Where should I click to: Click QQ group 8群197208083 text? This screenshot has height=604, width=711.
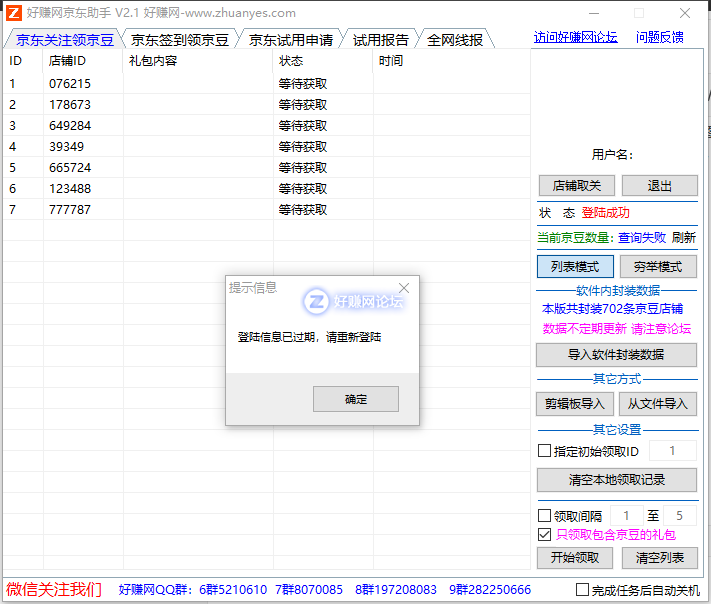click(x=396, y=589)
